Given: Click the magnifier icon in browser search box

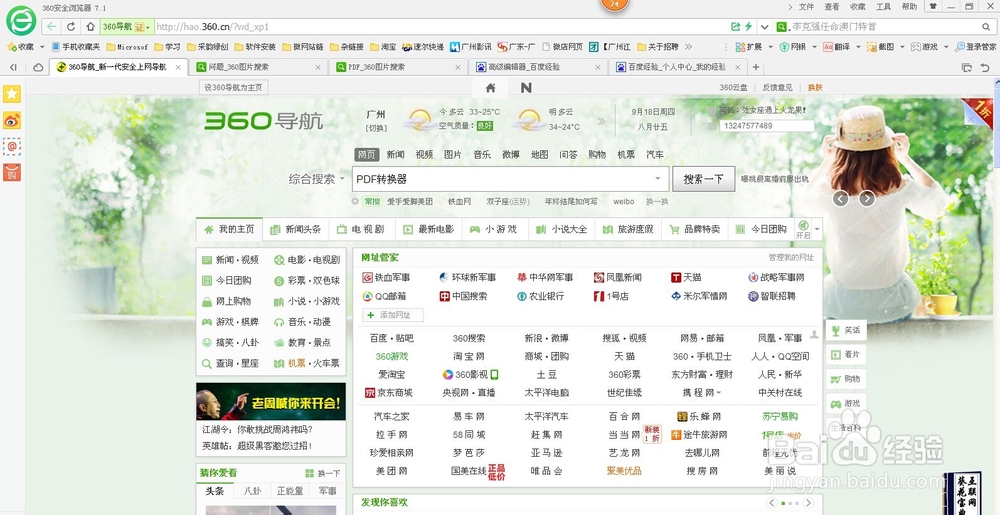Looking at the screenshot, I should [x=986, y=27].
